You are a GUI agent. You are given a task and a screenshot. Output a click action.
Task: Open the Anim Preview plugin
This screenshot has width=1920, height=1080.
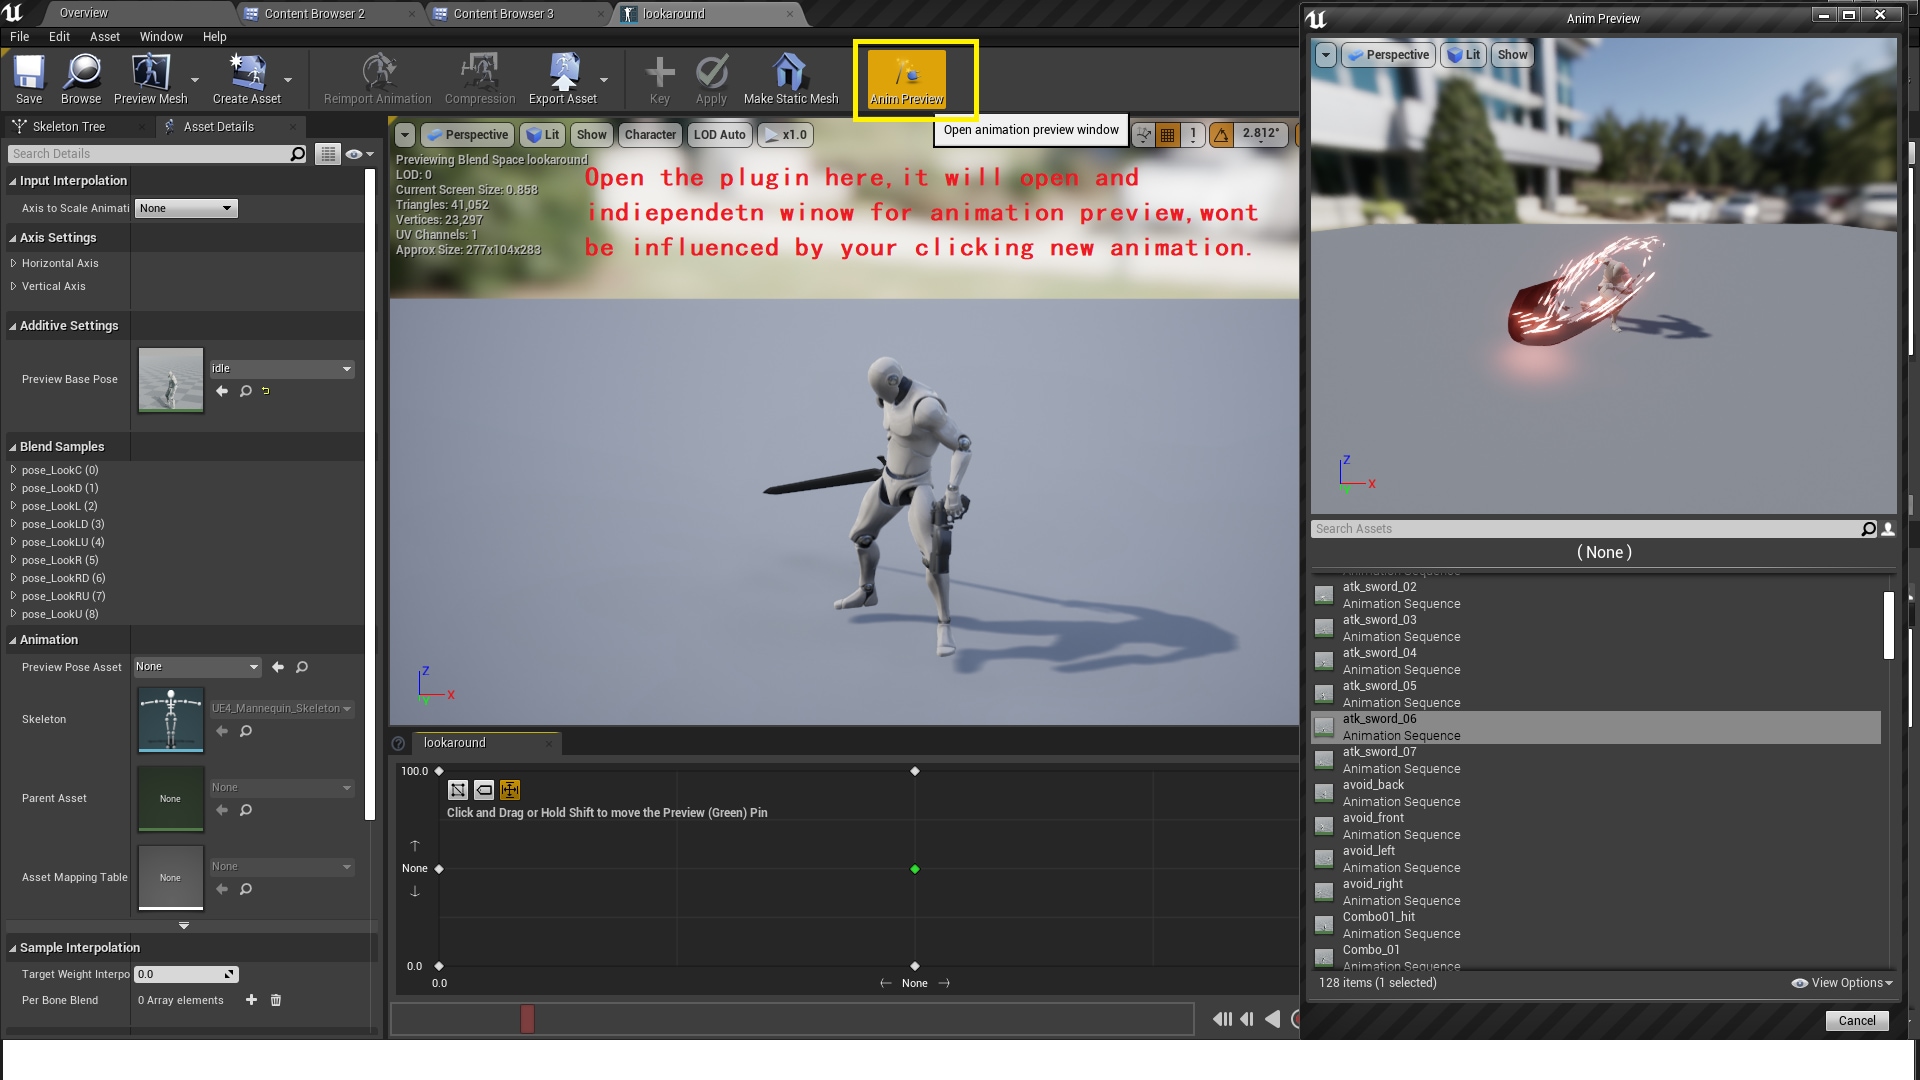pos(906,78)
